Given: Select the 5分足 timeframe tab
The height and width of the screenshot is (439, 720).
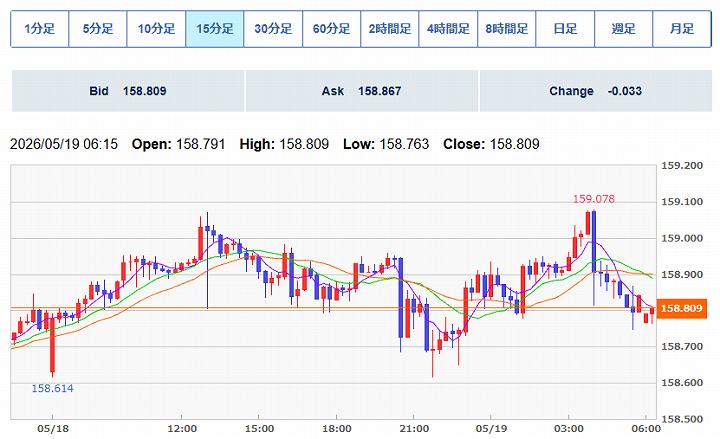Looking at the screenshot, I should point(98,29).
